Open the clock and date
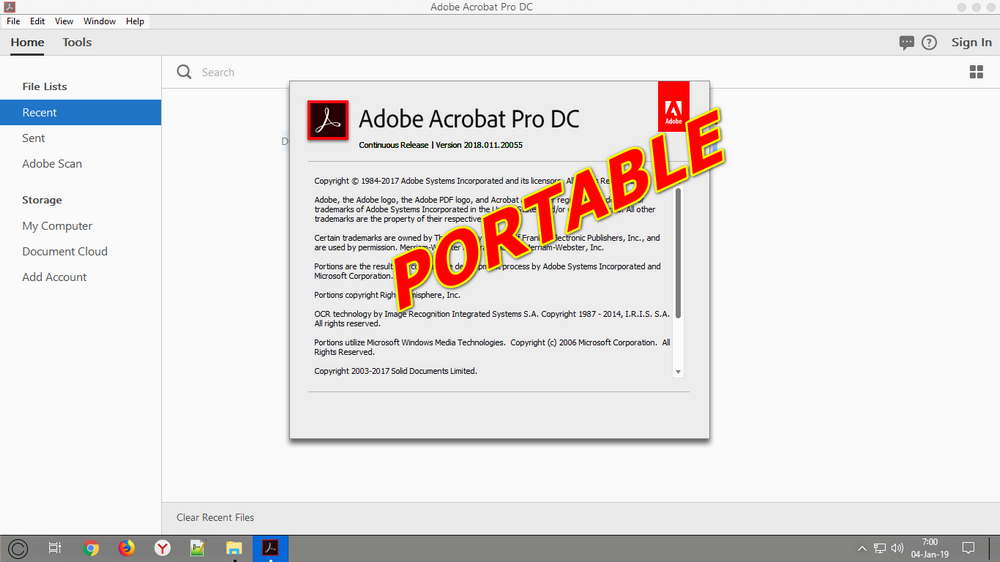This screenshot has width=1000, height=562. (x=930, y=548)
